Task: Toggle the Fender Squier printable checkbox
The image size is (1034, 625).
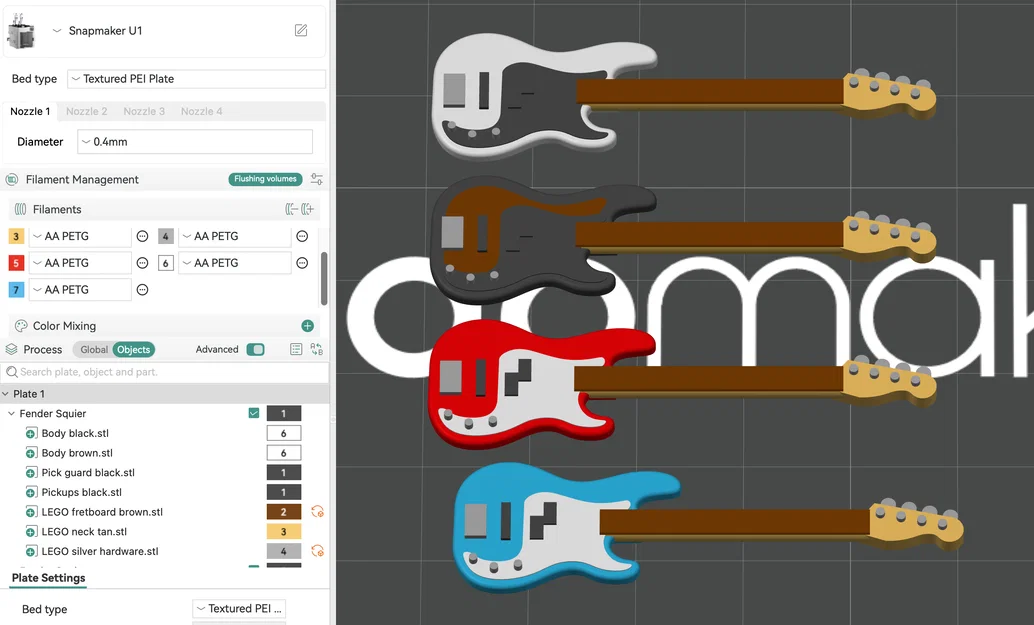Action: pyautogui.click(x=254, y=413)
